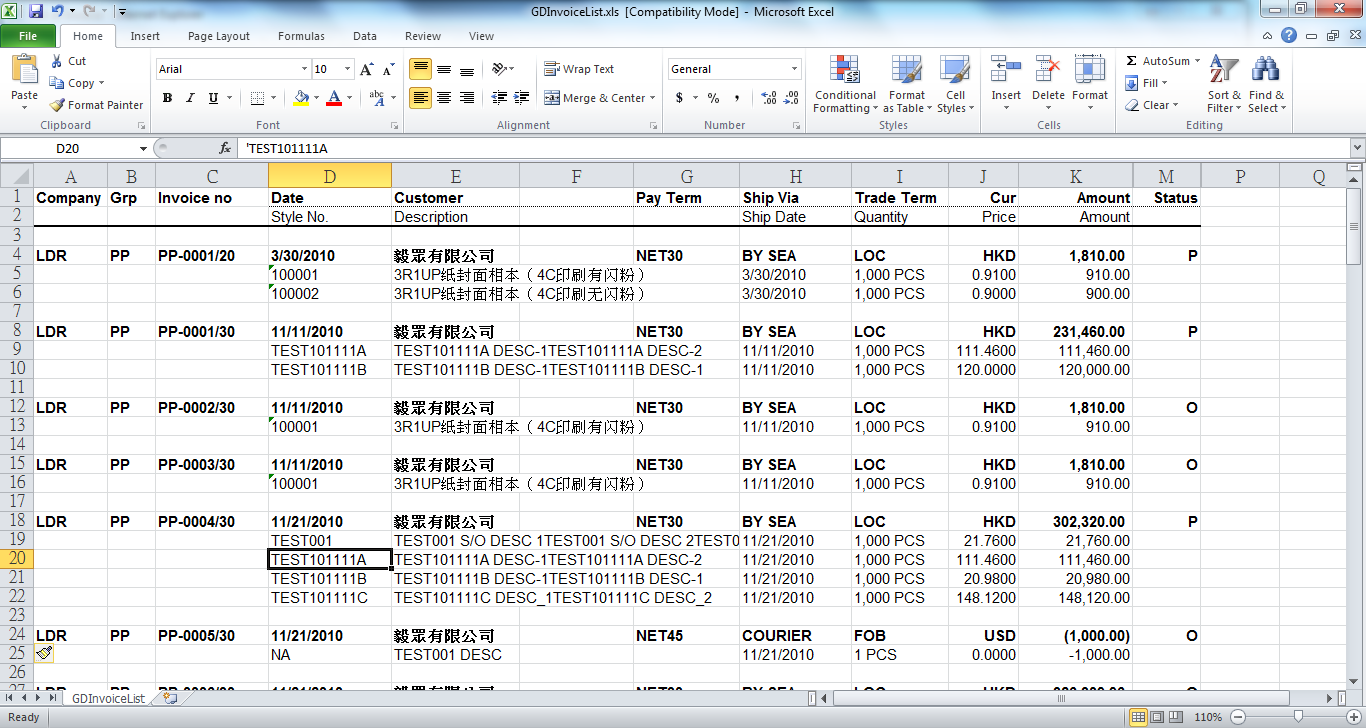Switch to the Formulas tab
The width and height of the screenshot is (1366, 728).
click(x=301, y=36)
